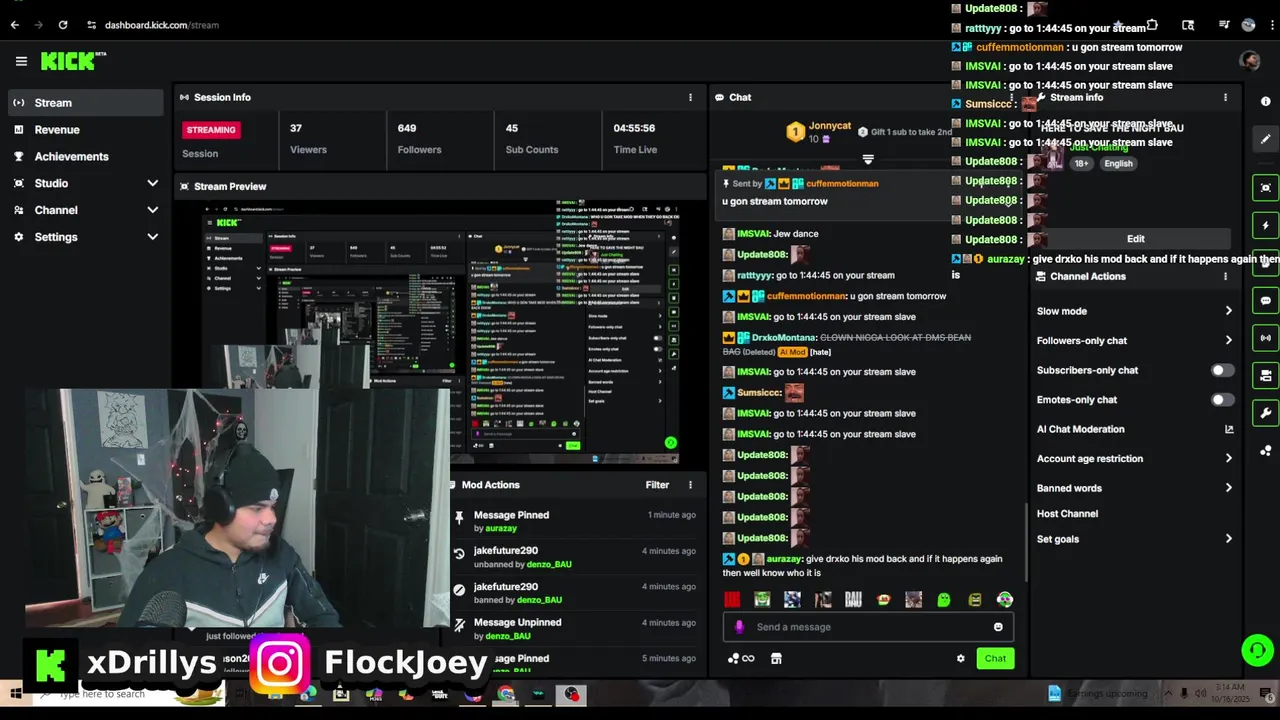Click the Edit stream info button
Screen dimensions: 1280x720
1135,239
